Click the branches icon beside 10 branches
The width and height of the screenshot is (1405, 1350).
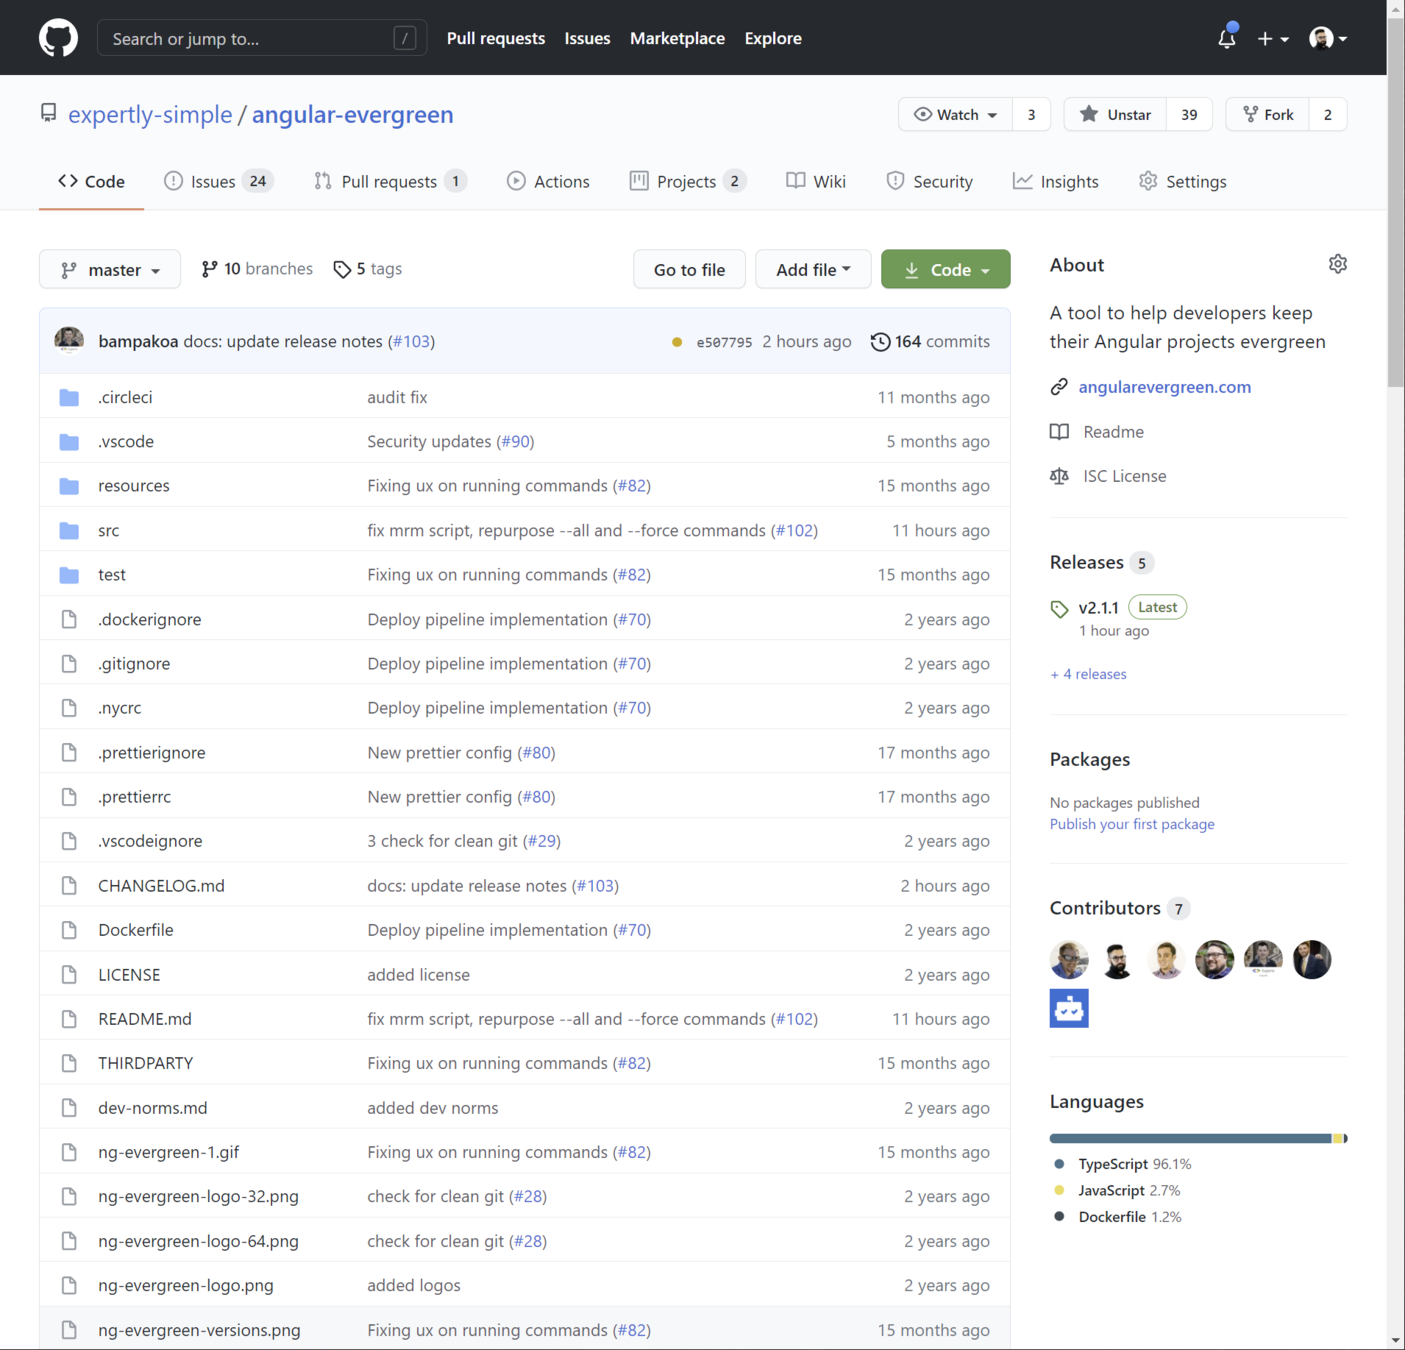click(x=209, y=269)
